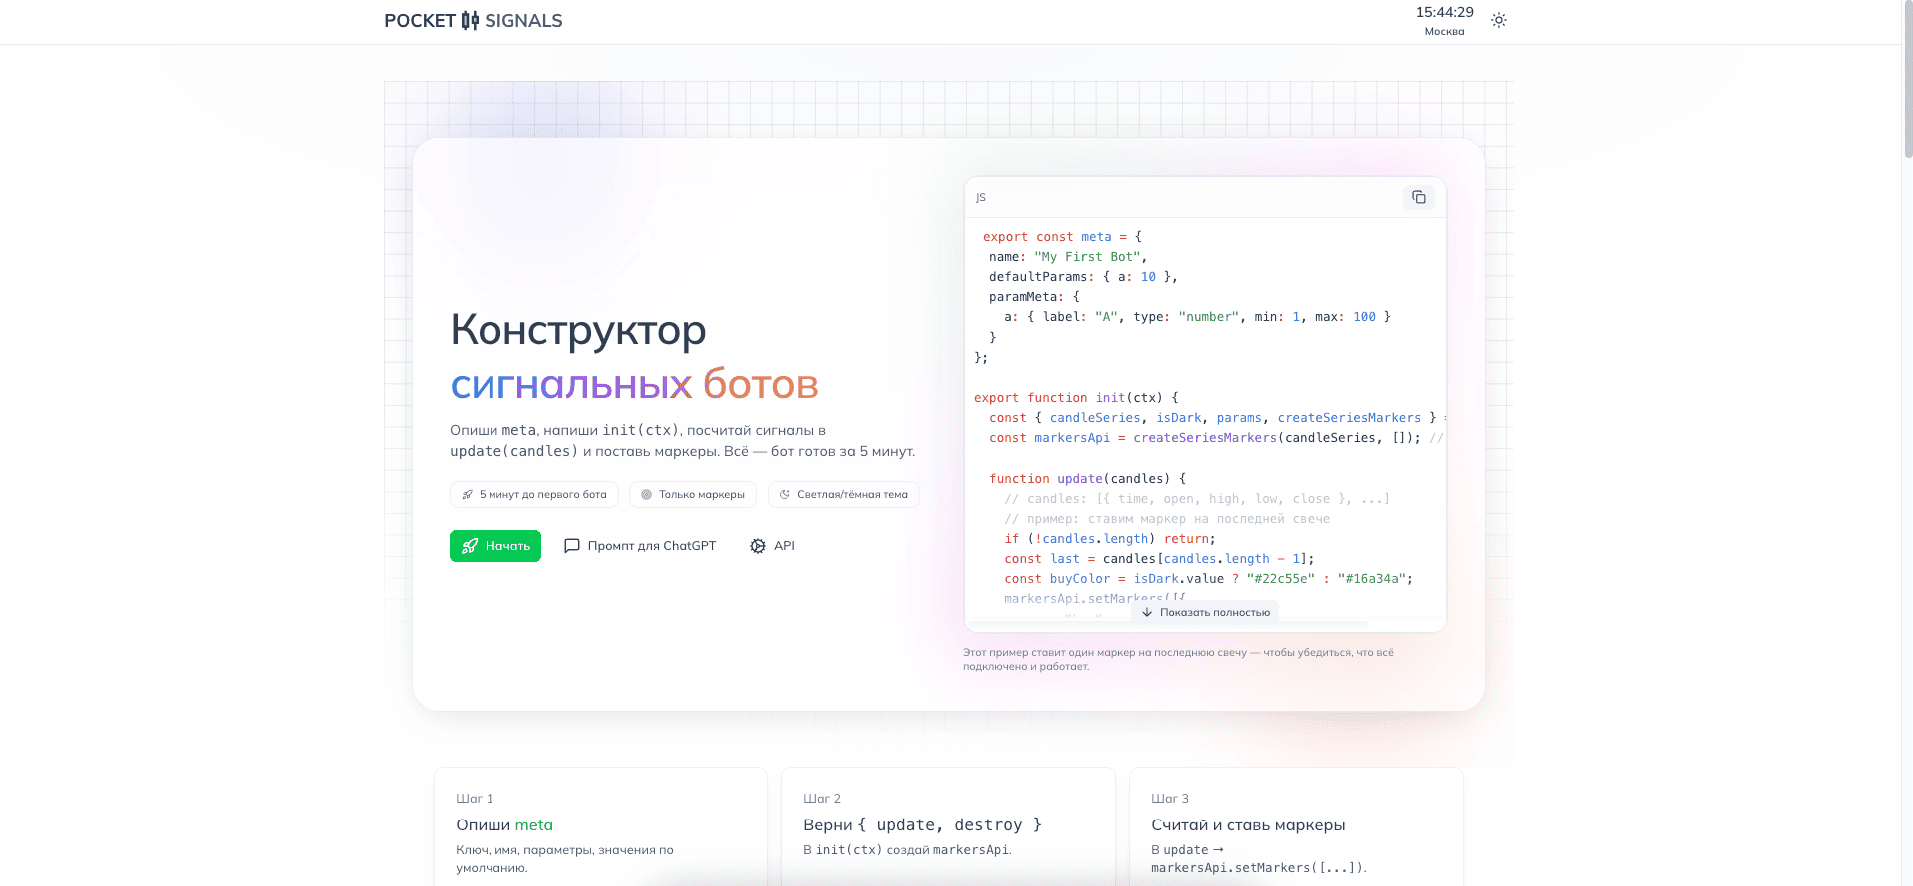Image resolution: width=1913 pixels, height=886 pixels.
Task: Toggle the light/dark theme sun icon
Action: tap(1498, 20)
